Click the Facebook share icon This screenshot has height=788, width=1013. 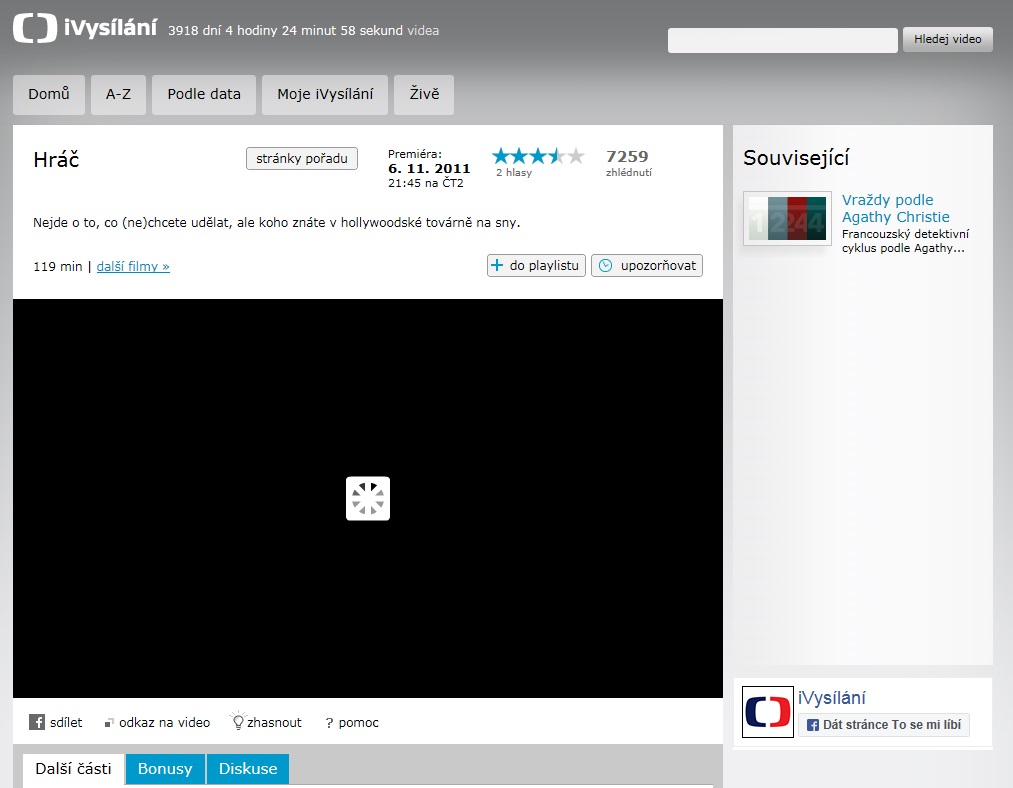pyautogui.click(x=37, y=722)
